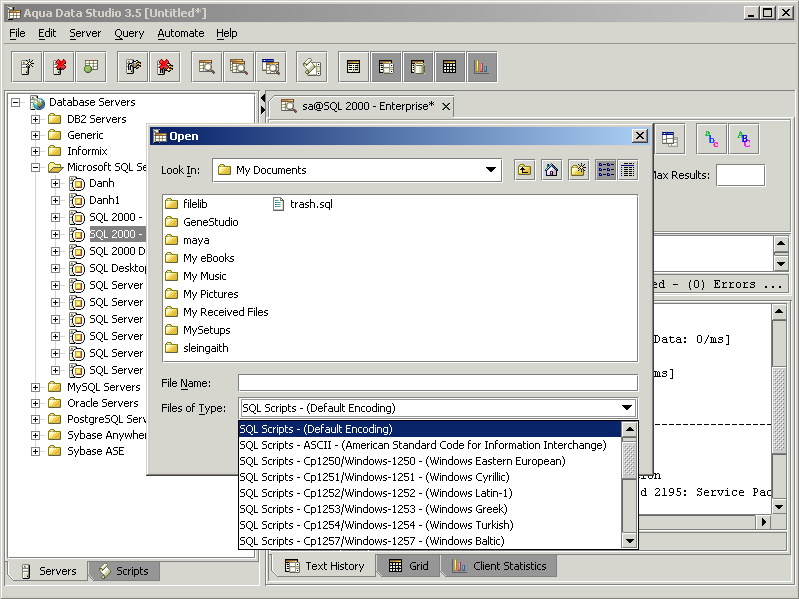Switch to the Text History tab

(325, 566)
